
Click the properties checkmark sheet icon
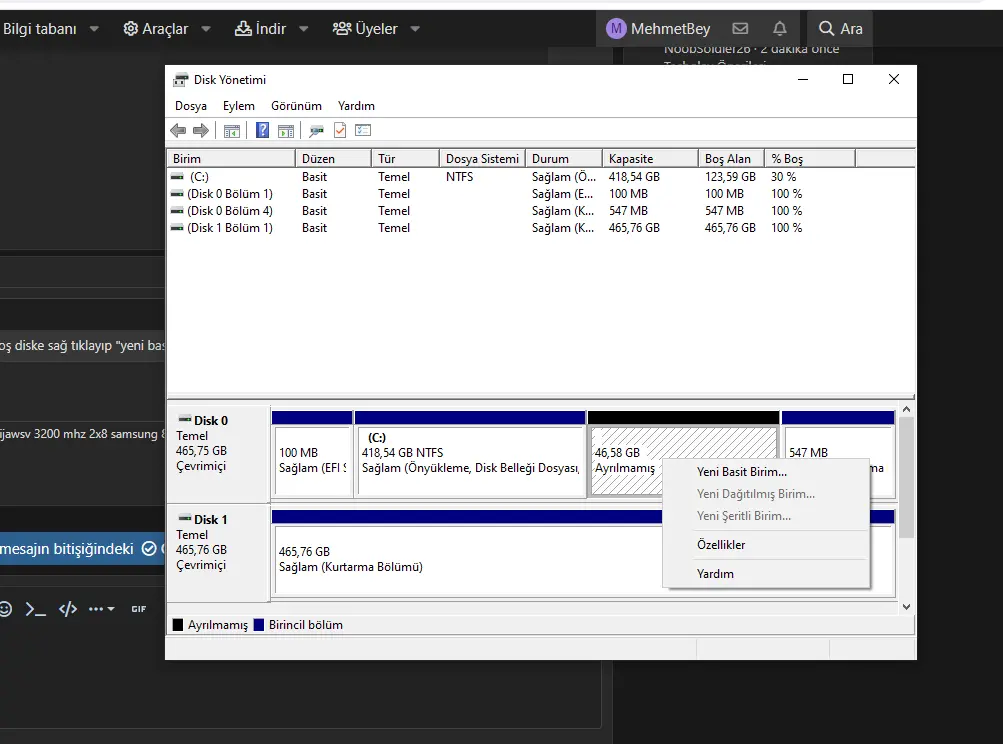pyautogui.click(x=340, y=131)
